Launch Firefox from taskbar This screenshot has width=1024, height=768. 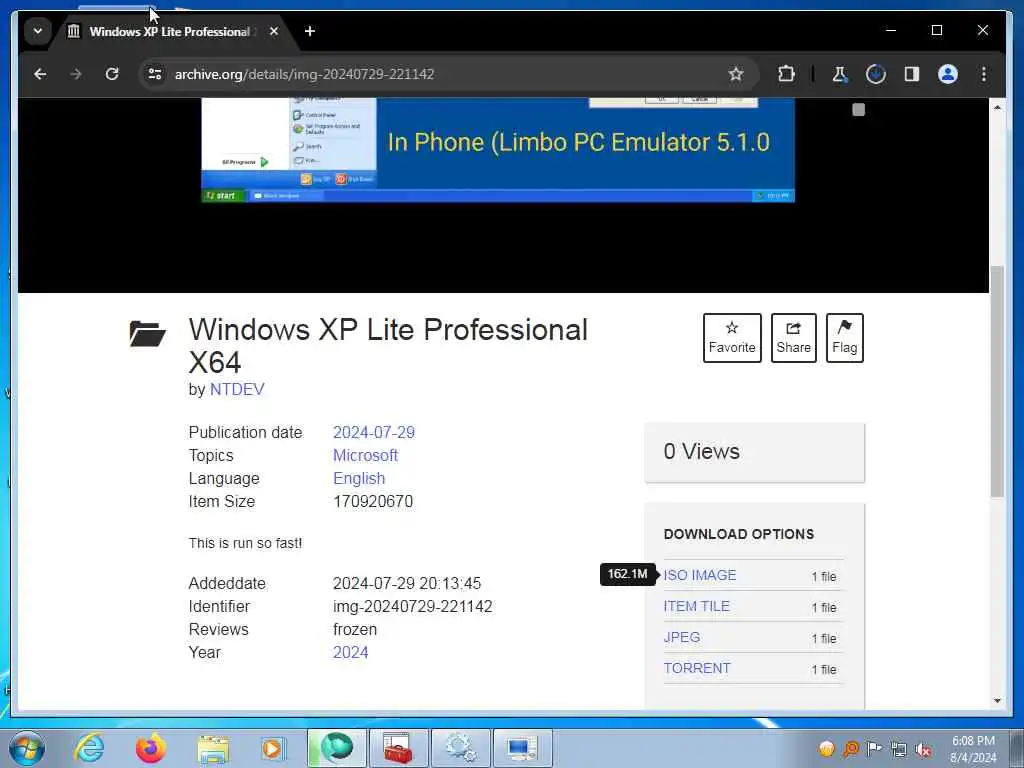coord(151,748)
